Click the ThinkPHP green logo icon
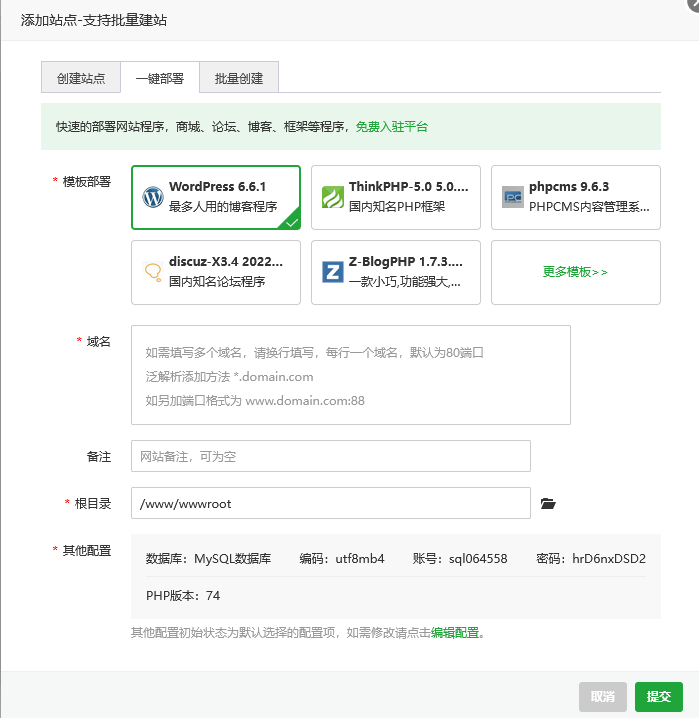 332,197
